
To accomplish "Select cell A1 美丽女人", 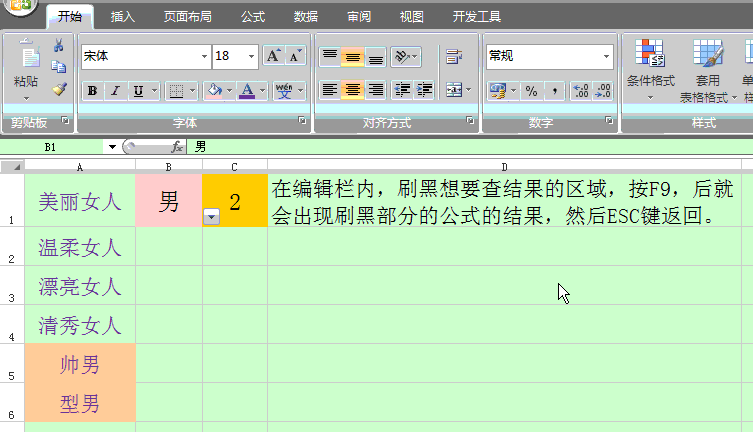I will 80,200.
